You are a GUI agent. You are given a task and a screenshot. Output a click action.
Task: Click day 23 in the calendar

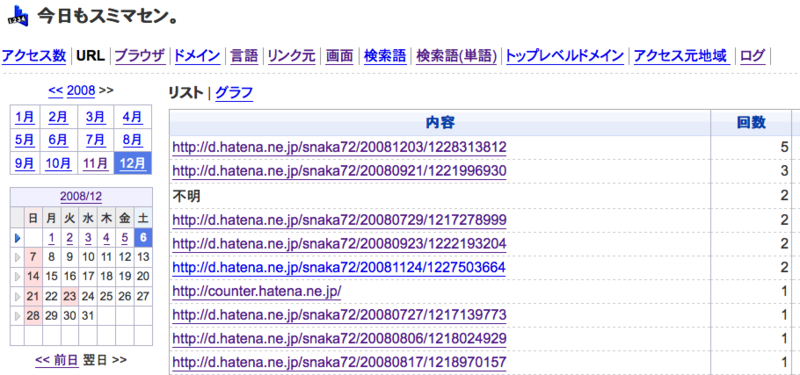coord(70,296)
